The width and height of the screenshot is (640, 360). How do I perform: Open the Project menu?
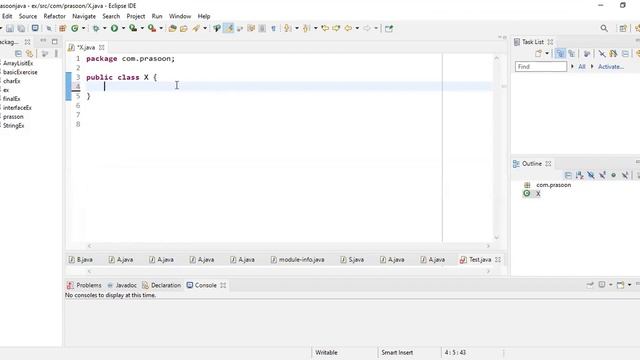136,16
